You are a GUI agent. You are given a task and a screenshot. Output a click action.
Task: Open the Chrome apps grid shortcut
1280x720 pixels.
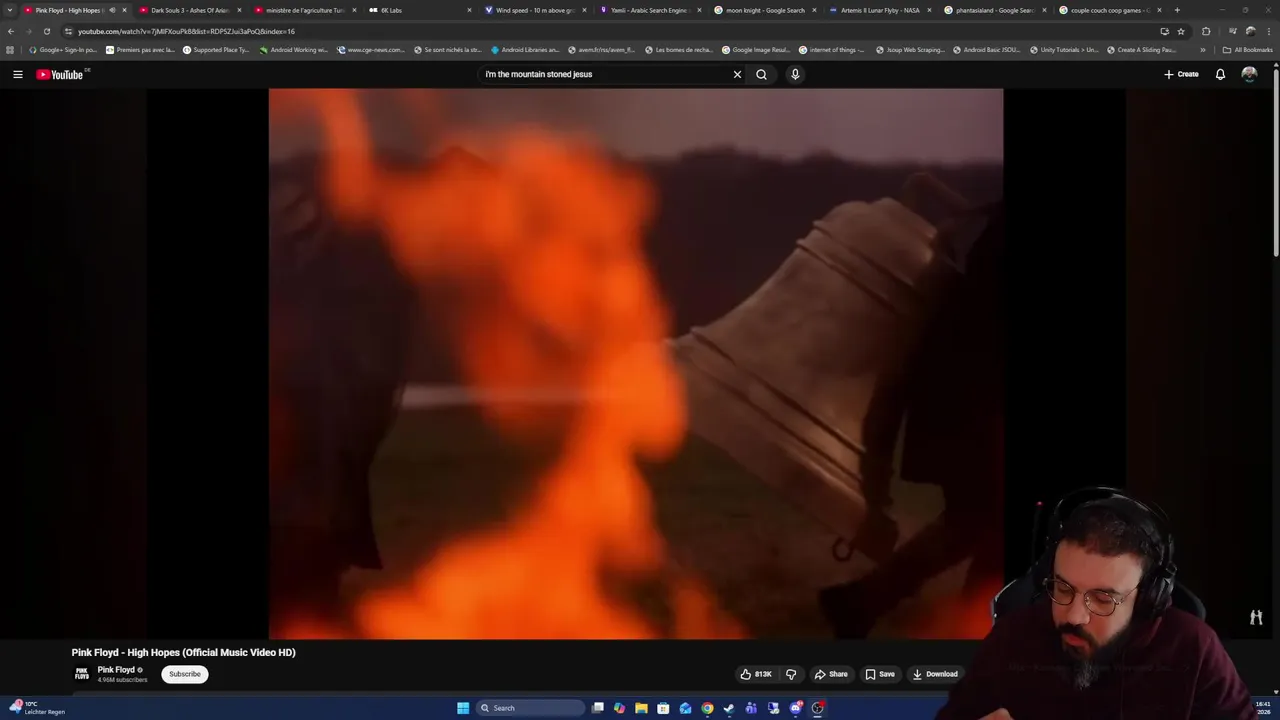pos(10,49)
